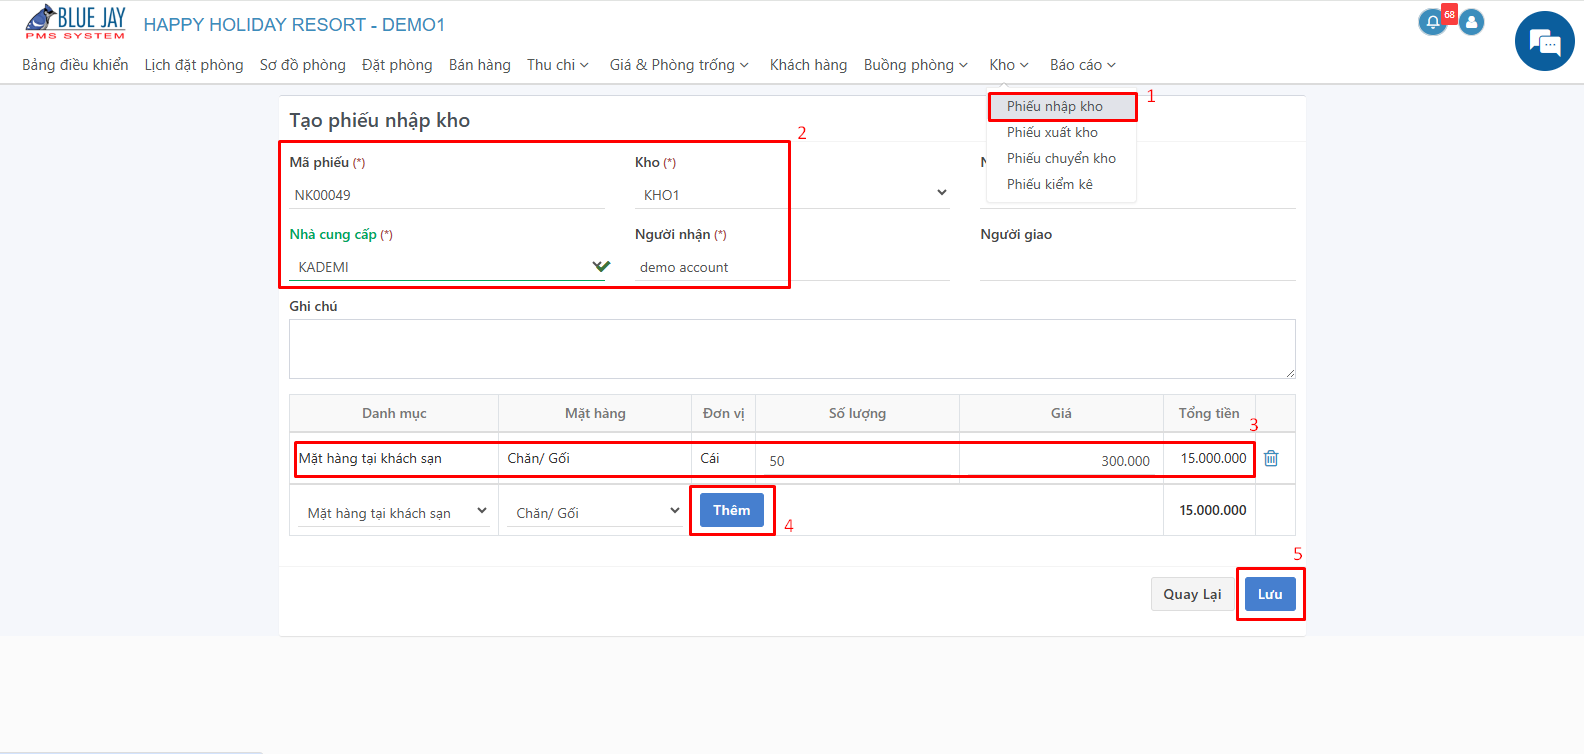1584x754 pixels.
Task: Open the Nhà cung cấp dropdown KADEMI
Action: (447, 266)
